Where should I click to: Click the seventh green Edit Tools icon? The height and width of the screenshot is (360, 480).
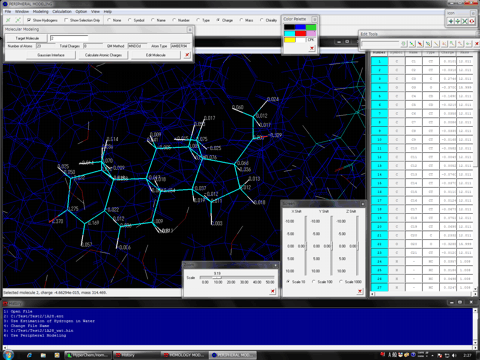click(x=452, y=44)
